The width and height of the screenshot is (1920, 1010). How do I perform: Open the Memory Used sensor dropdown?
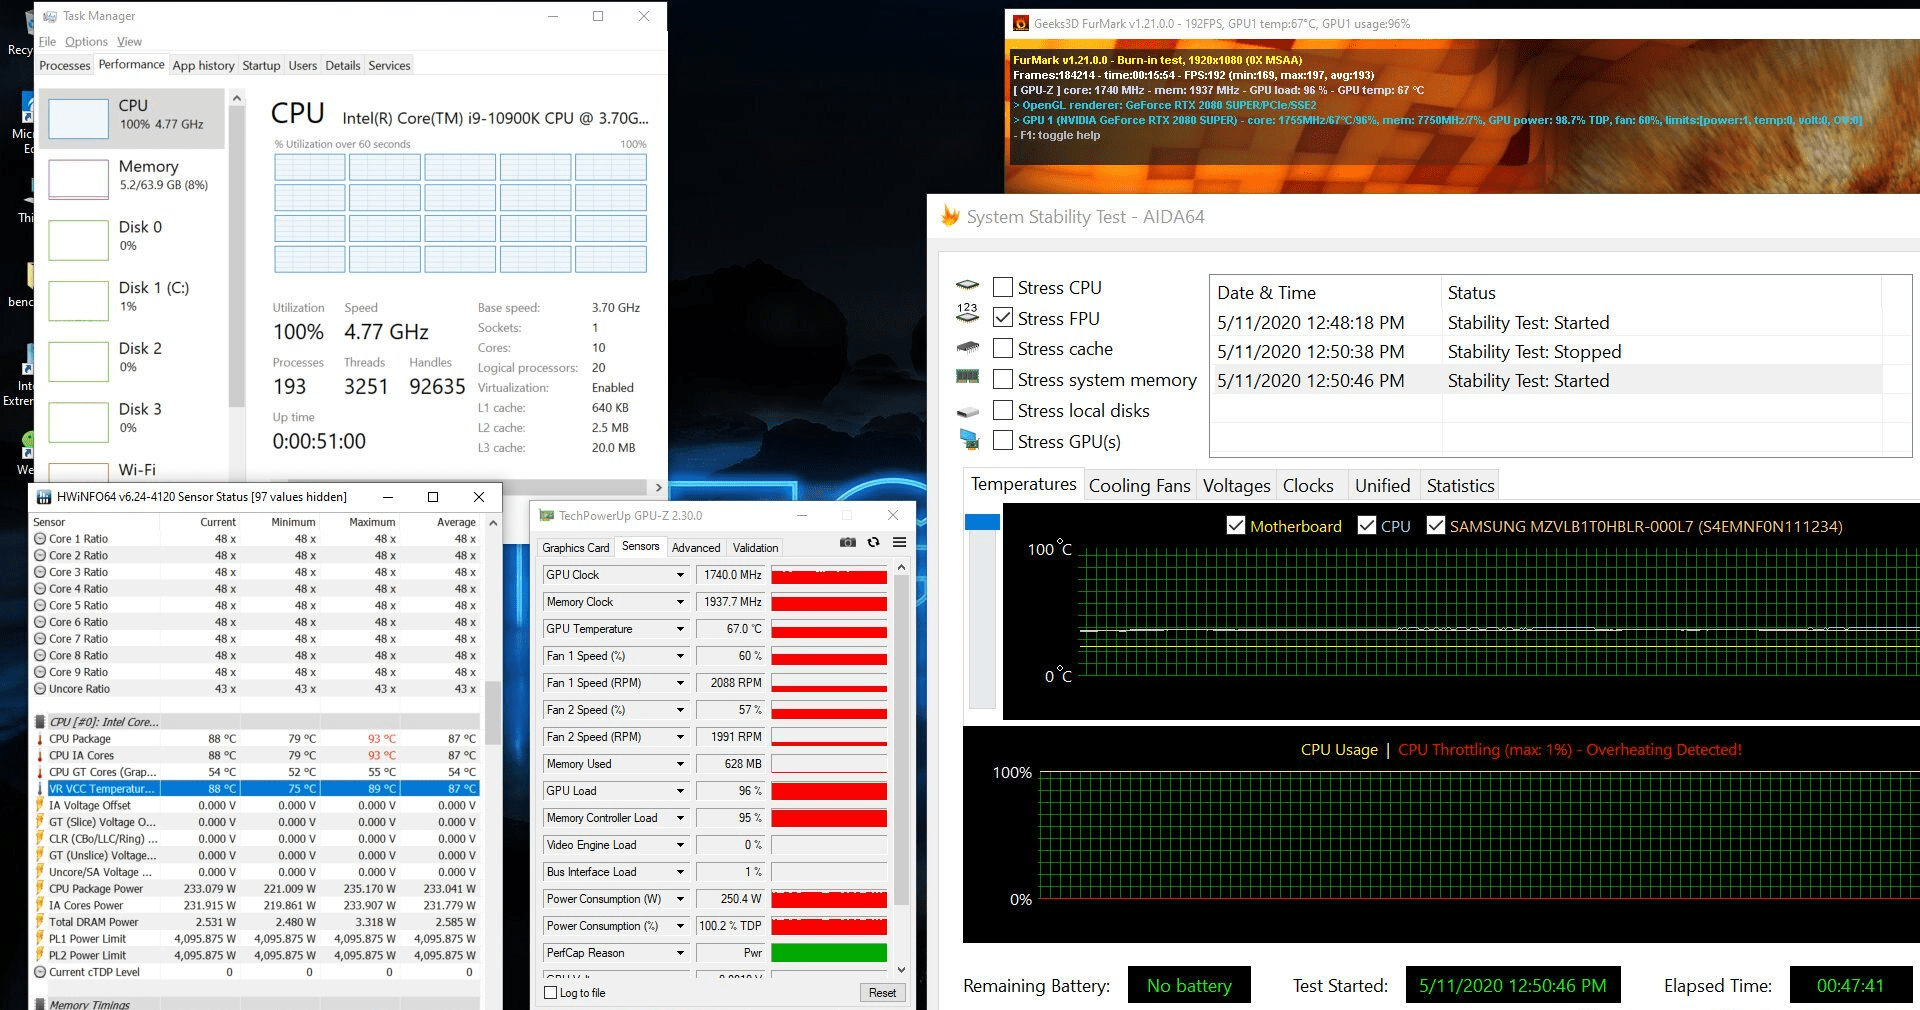coord(680,764)
